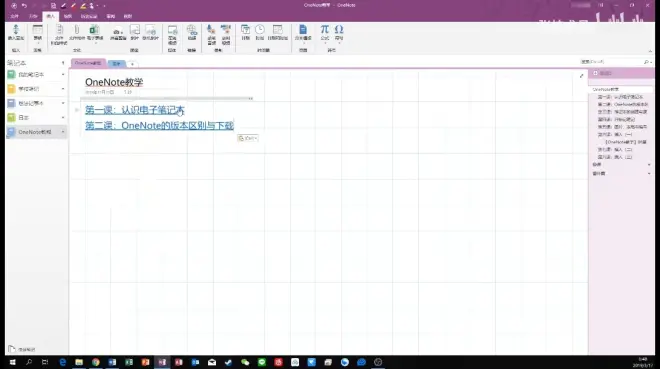Open Windows Start menu
The width and height of the screenshot is (660, 369).
(12, 362)
